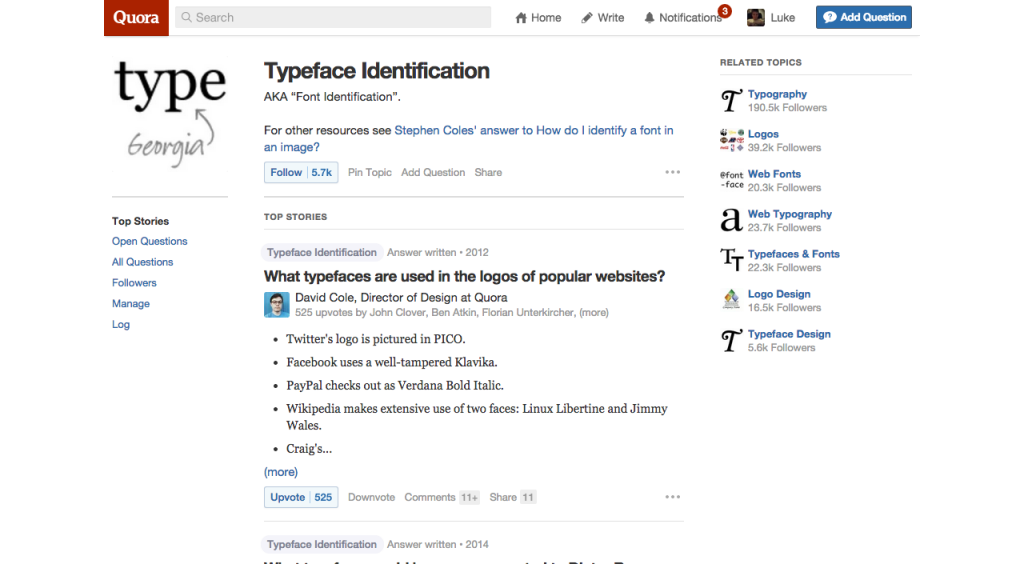The width and height of the screenshot is (1024, 564).
Task: Click the first Typeface Identification topic tag
Action: pyautogui.click(x=321, y=253)
